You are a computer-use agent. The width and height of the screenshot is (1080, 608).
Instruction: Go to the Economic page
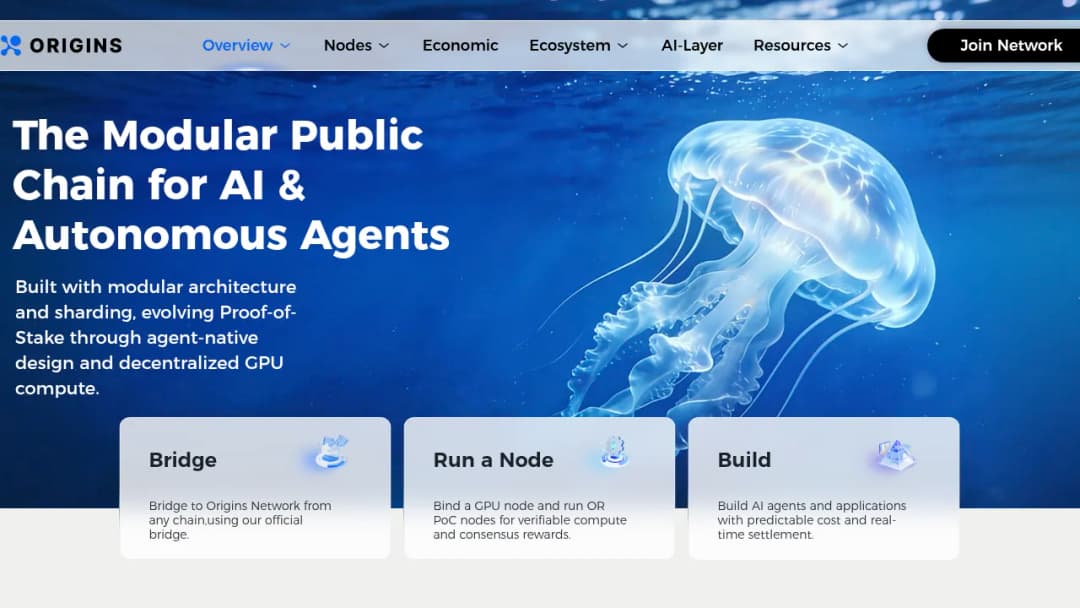tap(460, 45)
